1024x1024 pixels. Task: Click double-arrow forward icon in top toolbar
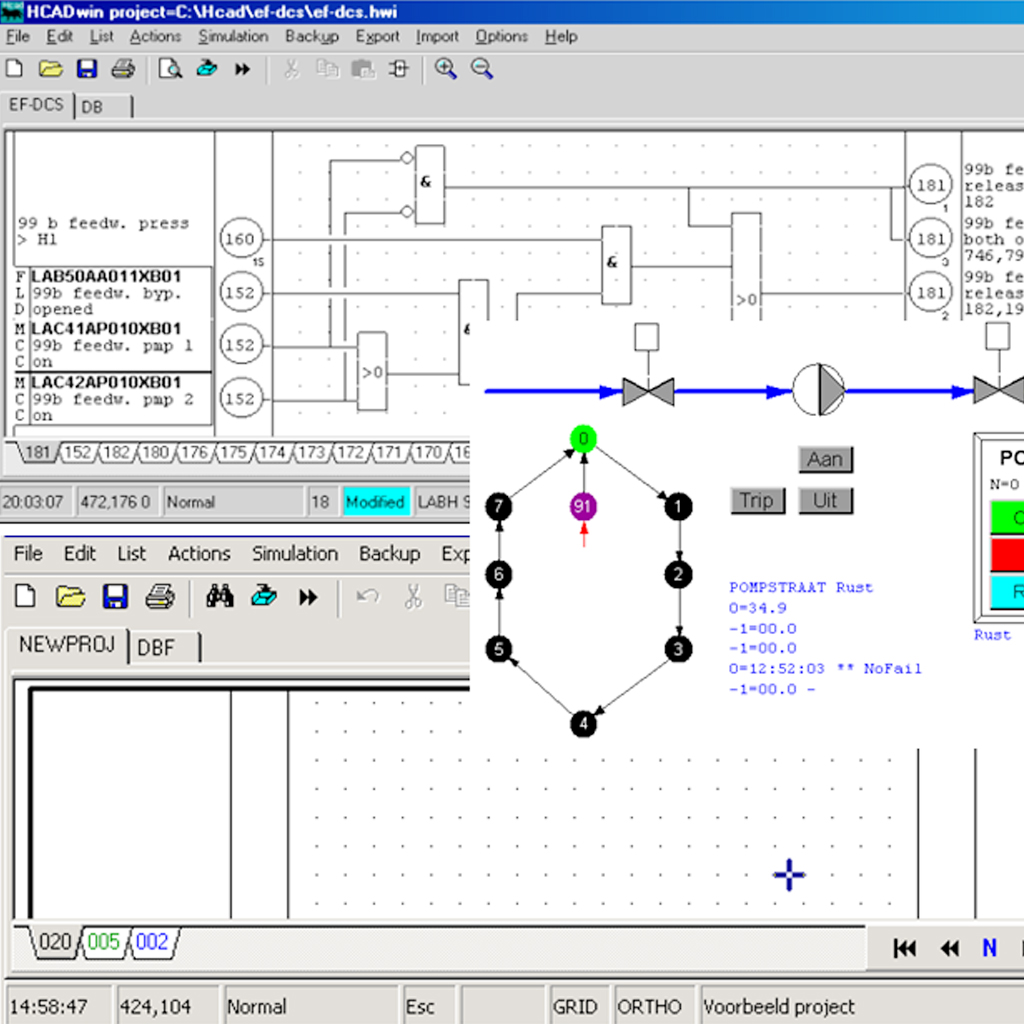(242, 69)
